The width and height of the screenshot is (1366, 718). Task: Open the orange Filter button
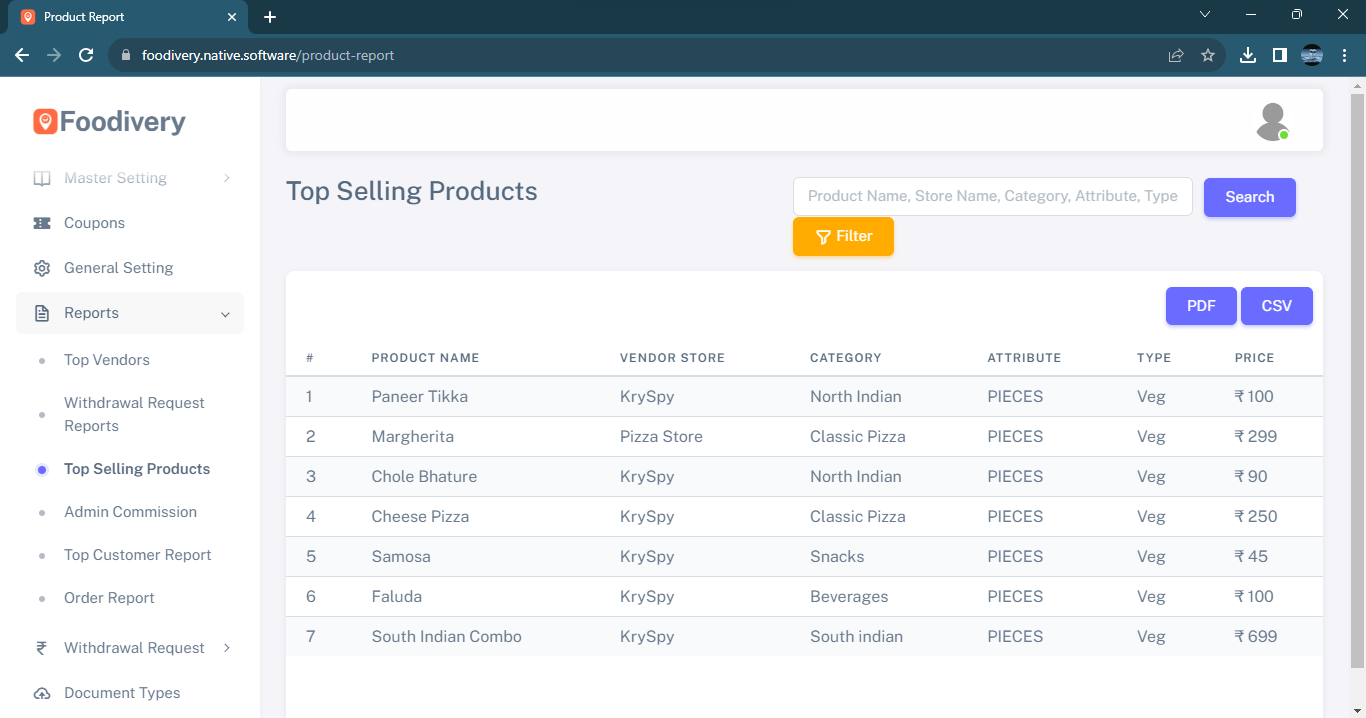click(843, 237)
